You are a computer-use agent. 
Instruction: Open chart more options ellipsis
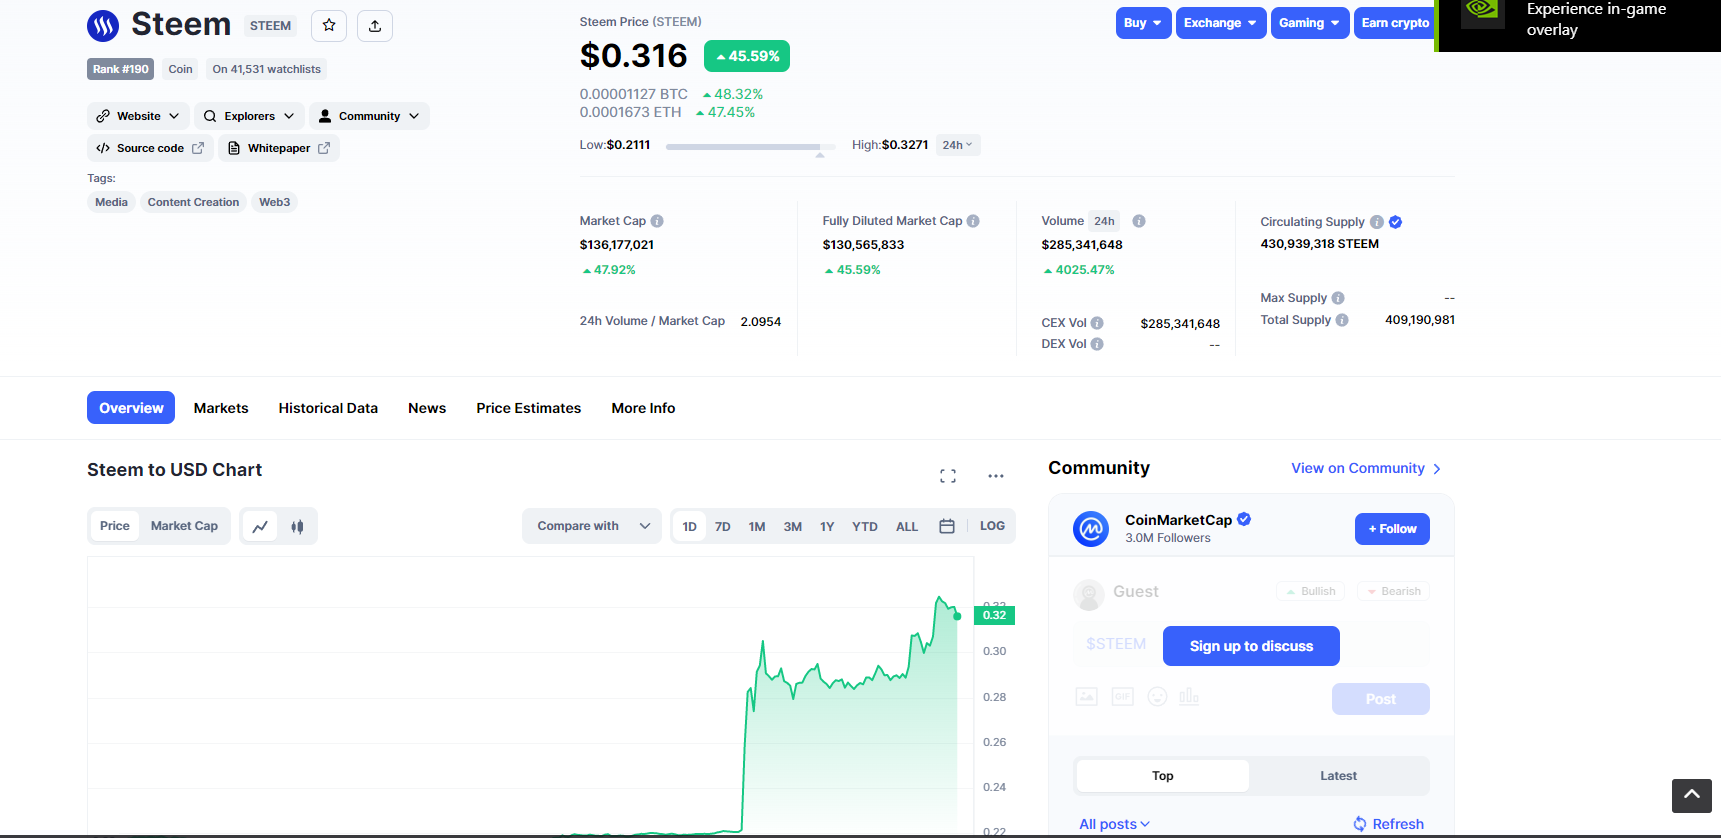[996, 476]
